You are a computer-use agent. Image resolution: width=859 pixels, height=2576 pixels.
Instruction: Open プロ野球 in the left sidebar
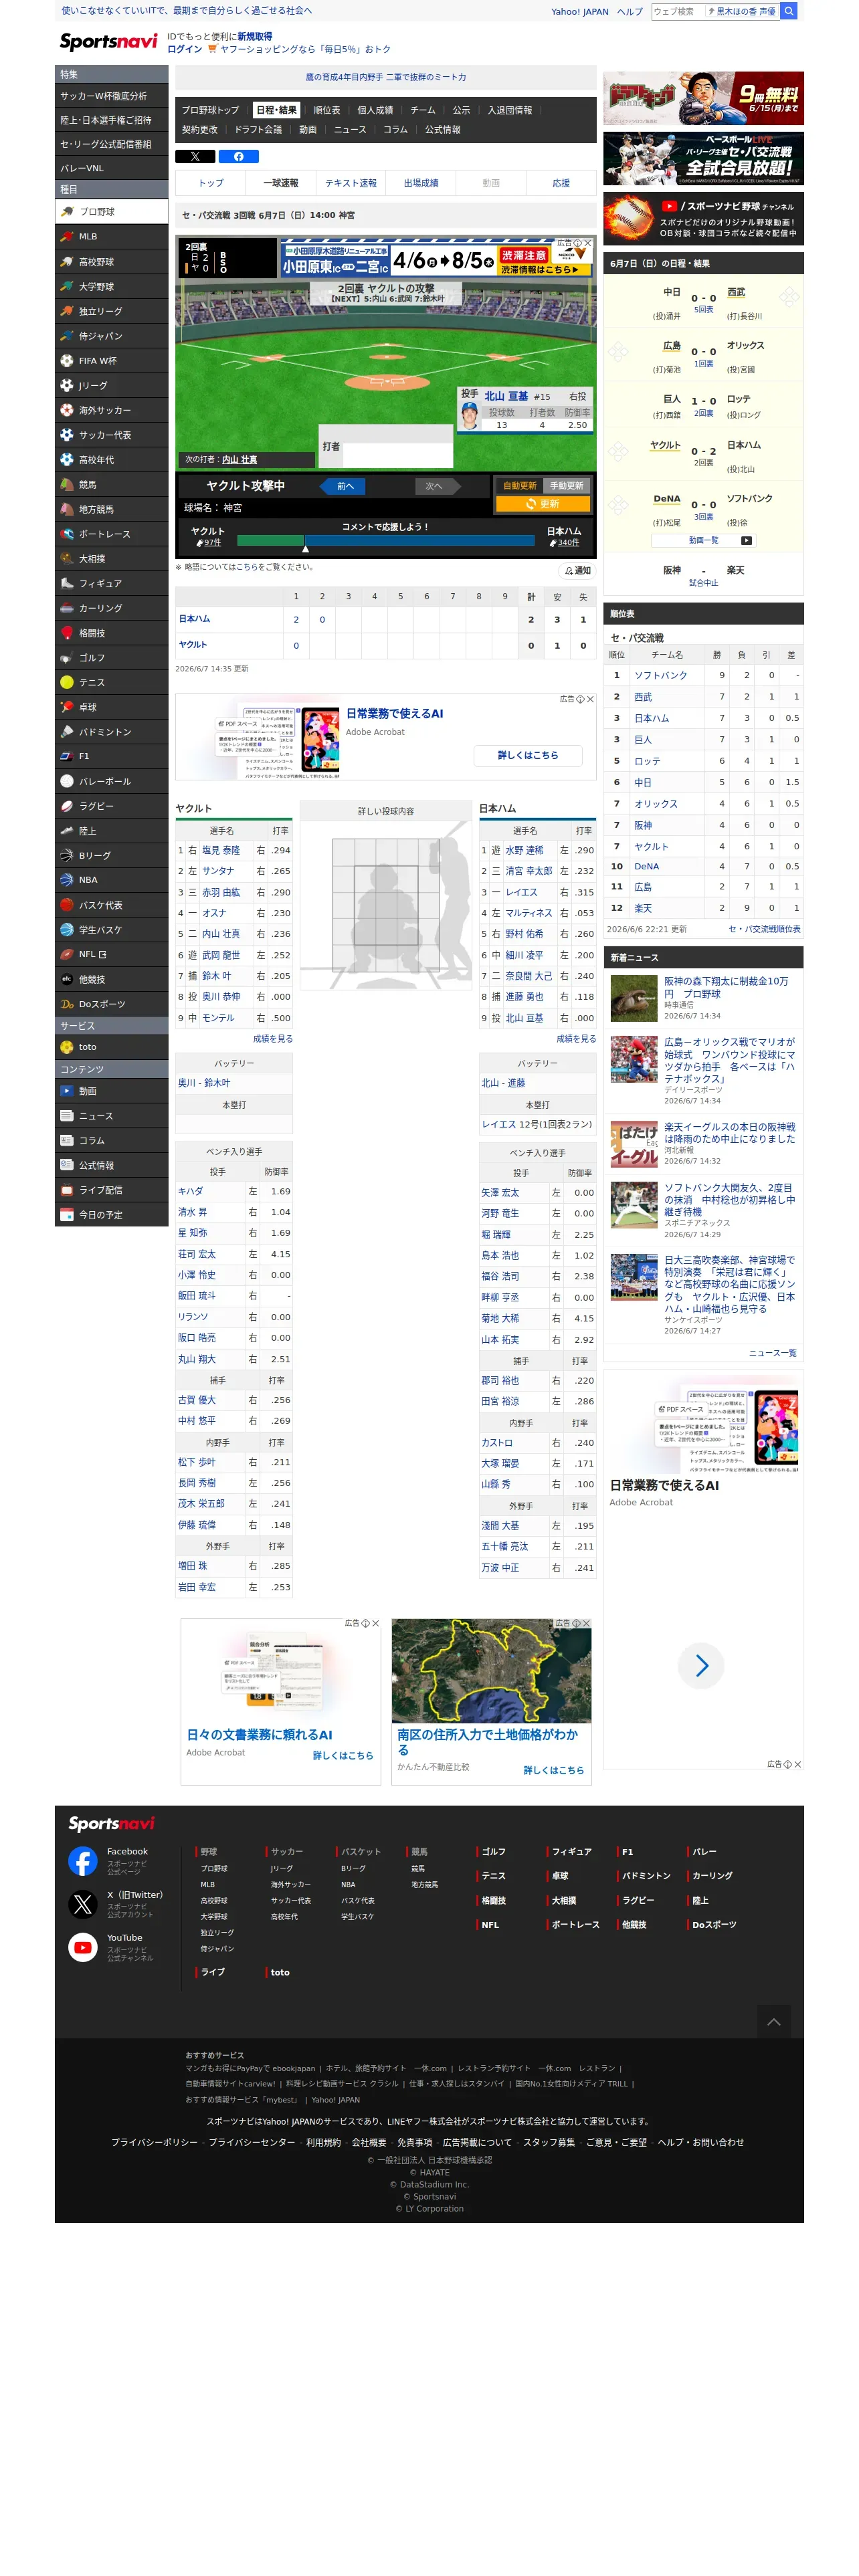pyautogui.click(x=111, y=212)
